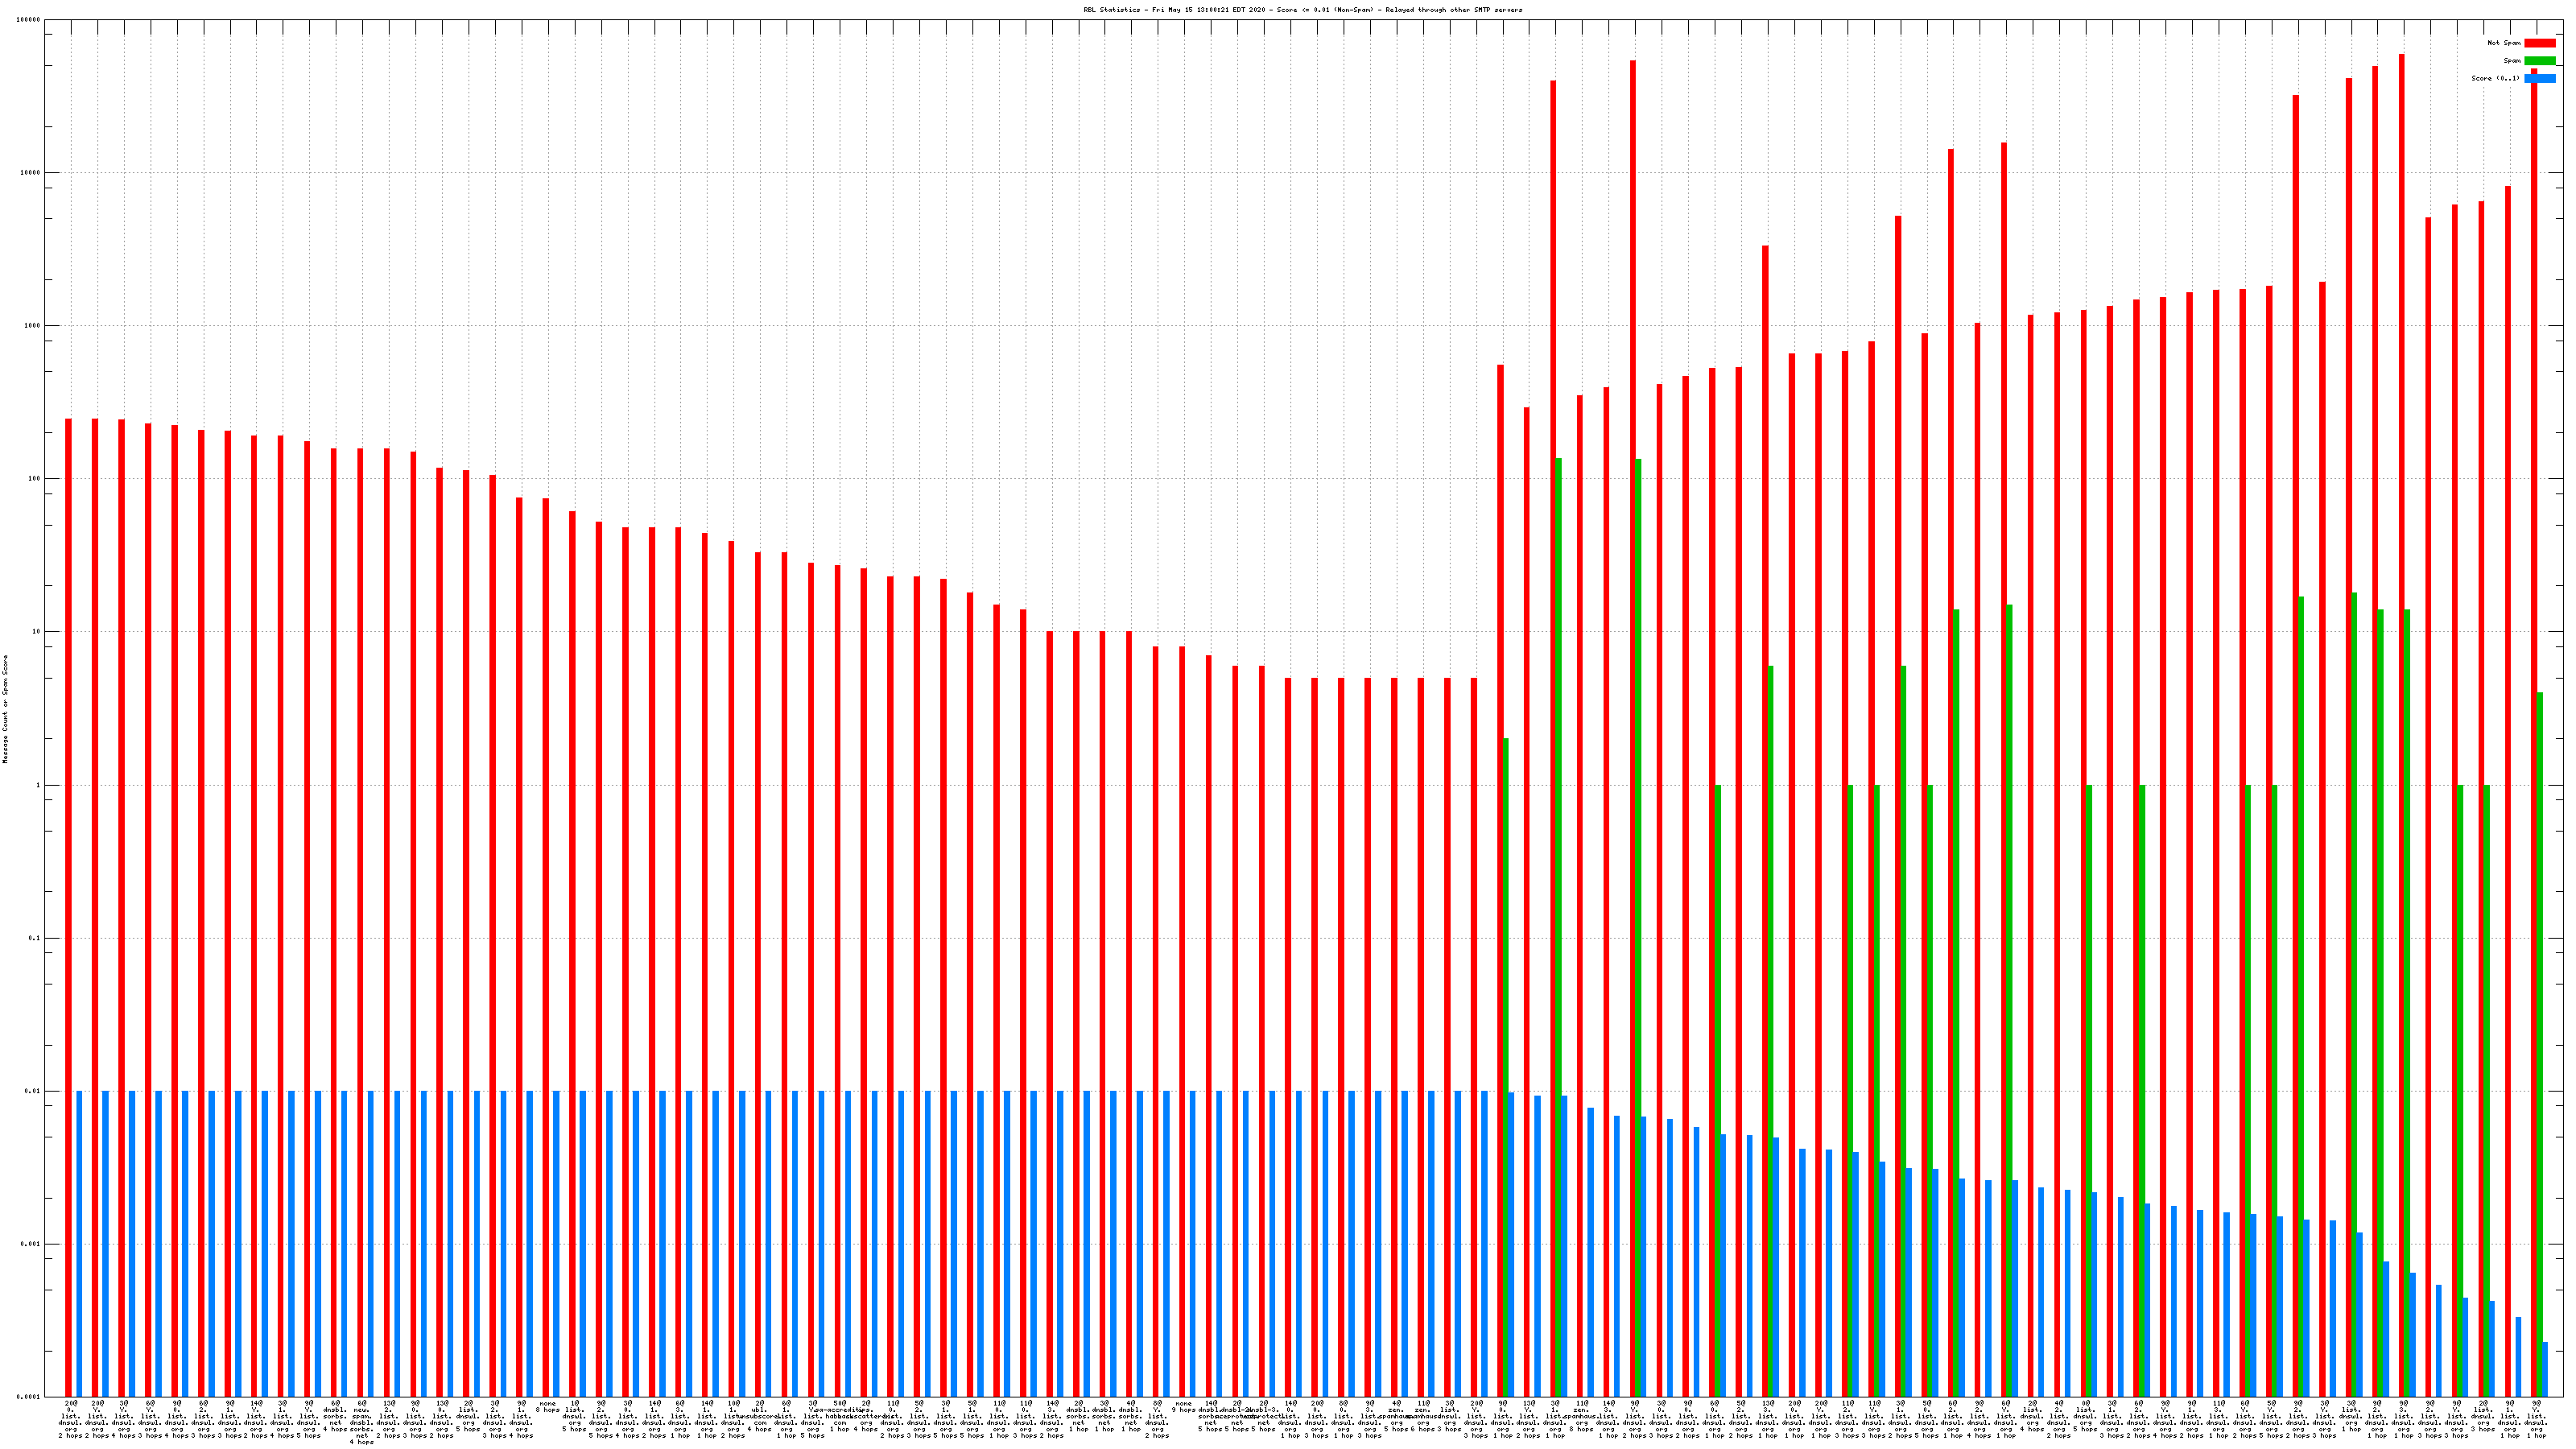Click the first X-axis label '20@ 0.list.dnswl.org 2 hops'
Screen dimensions: 2576x1449
coord(71,1419)
